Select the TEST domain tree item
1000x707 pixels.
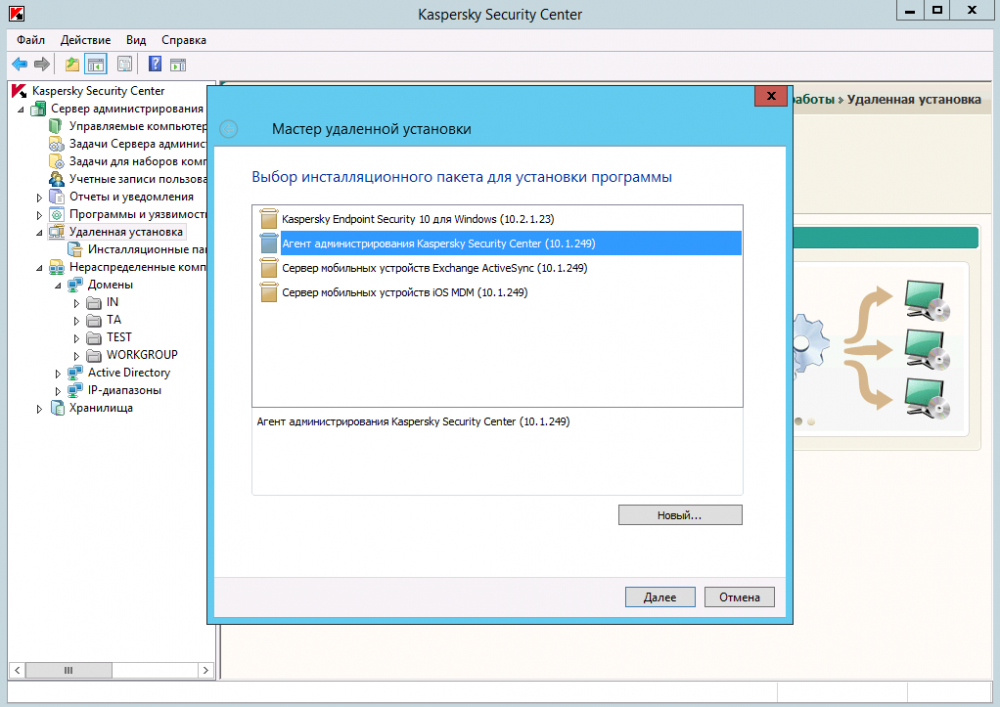click(119, 337)
